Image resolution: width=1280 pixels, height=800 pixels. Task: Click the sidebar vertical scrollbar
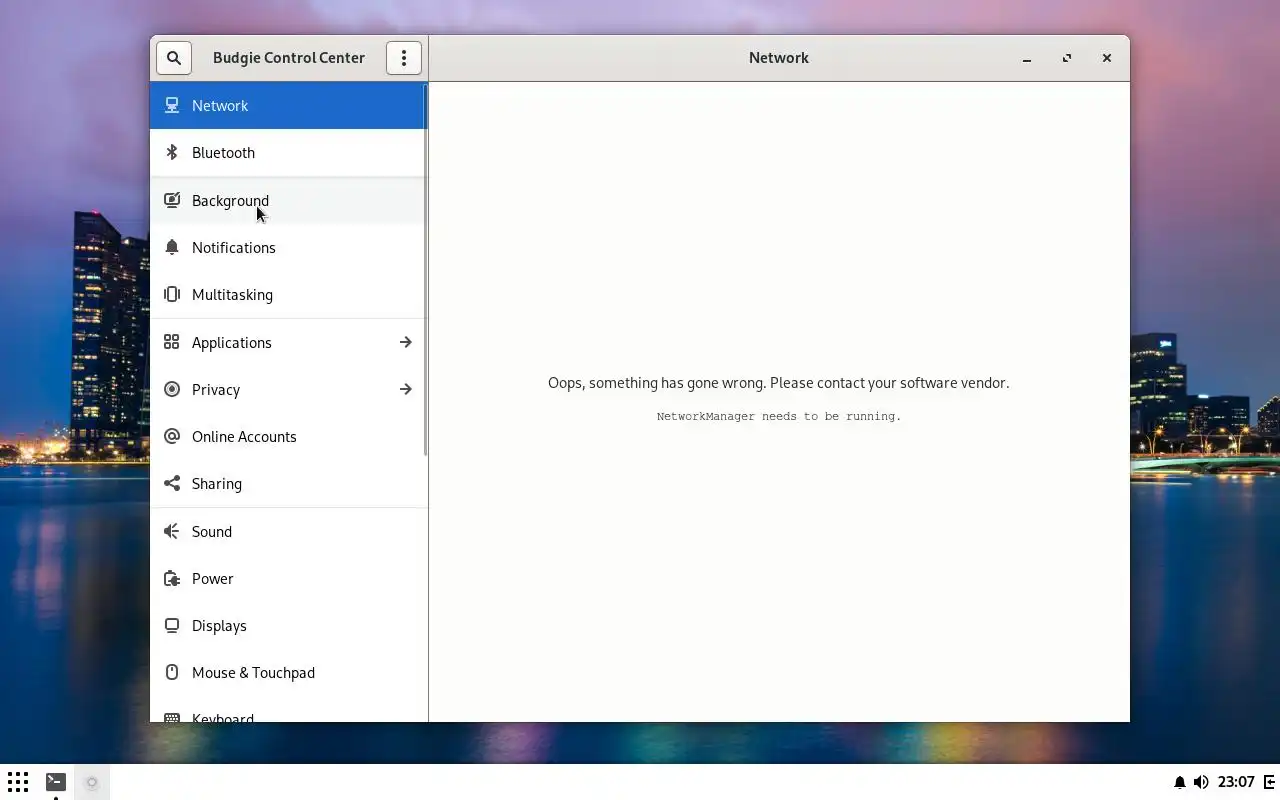point(426,270)
